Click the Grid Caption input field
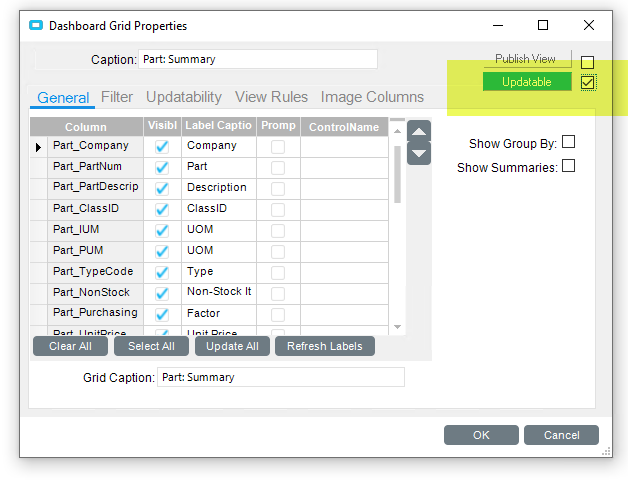Screen dimensions: 628x486 [x=280, y=377]
